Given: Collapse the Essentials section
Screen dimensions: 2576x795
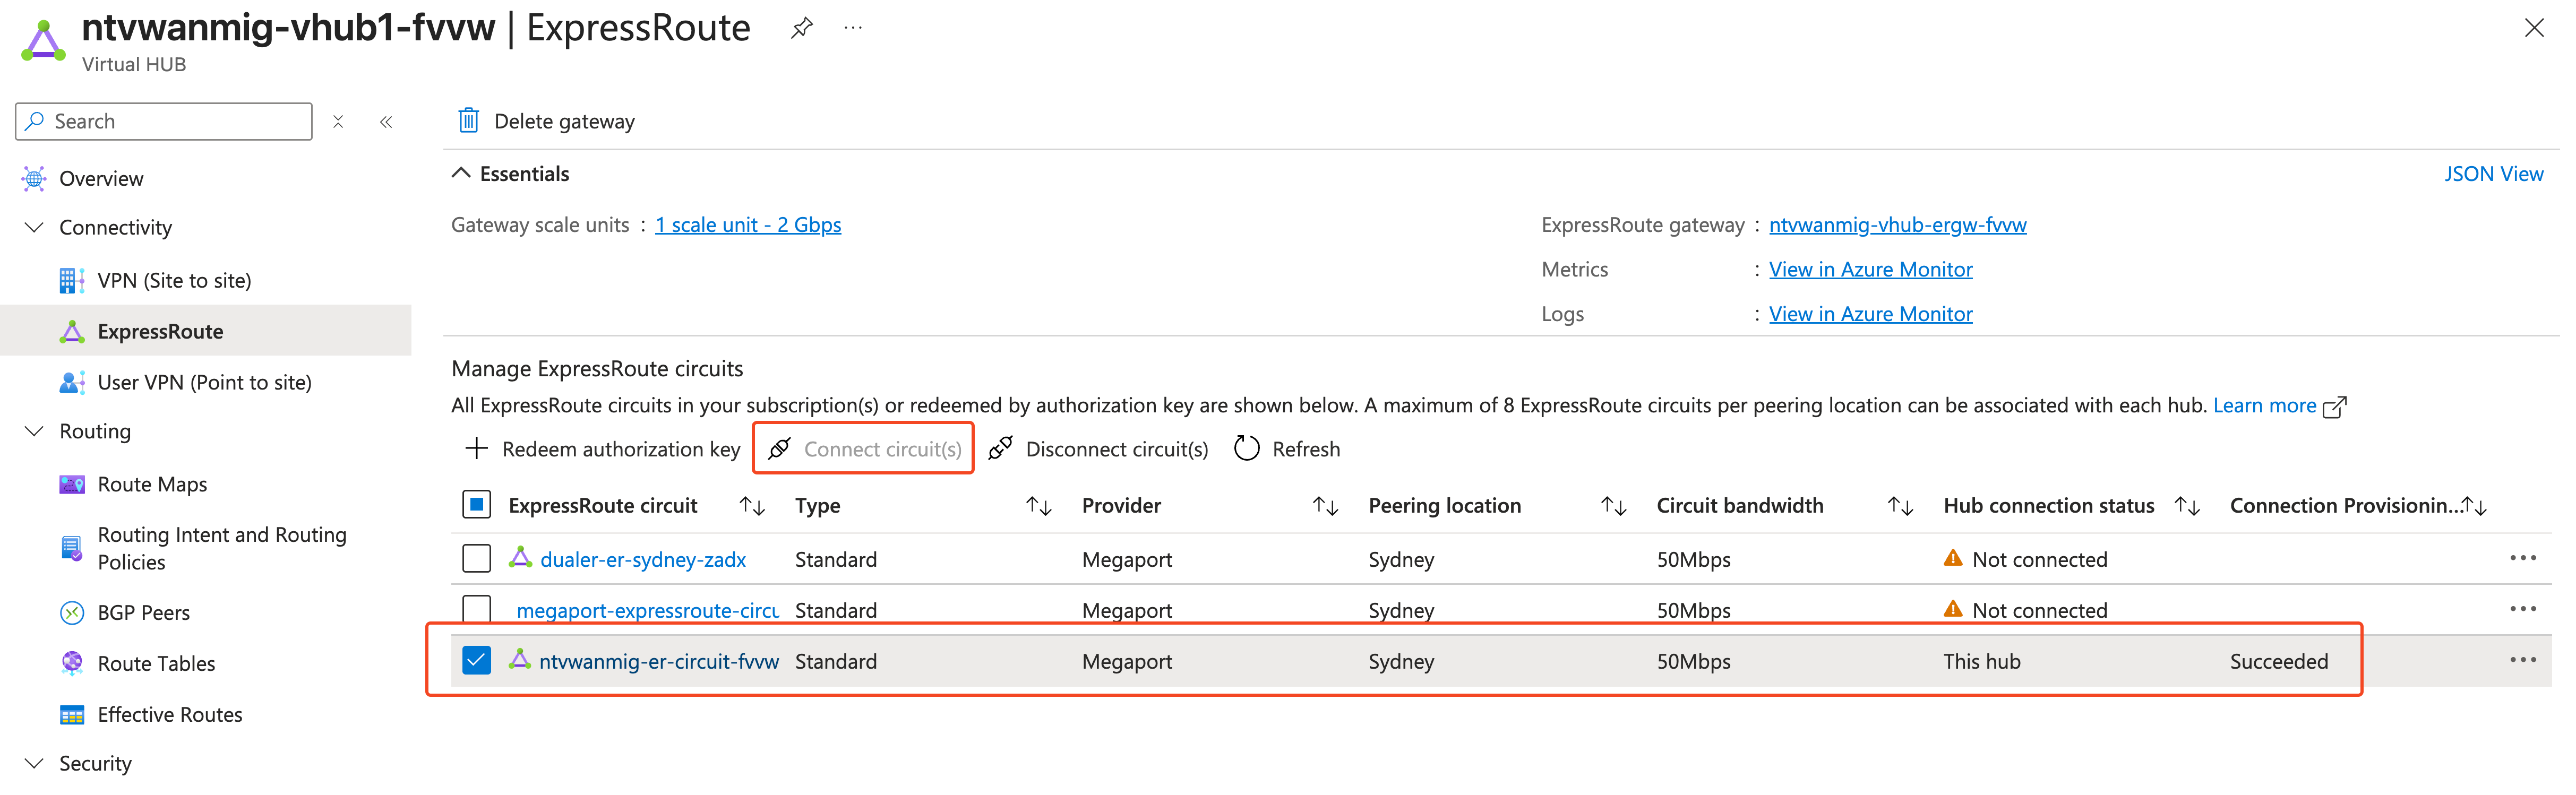Looking at the screenshot, I should point(461,173).
